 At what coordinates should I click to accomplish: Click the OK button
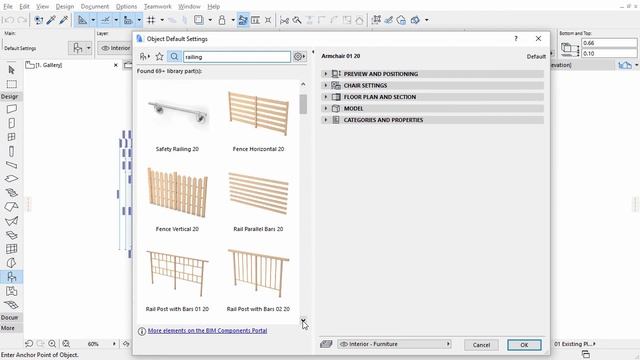tap(524, 345)
